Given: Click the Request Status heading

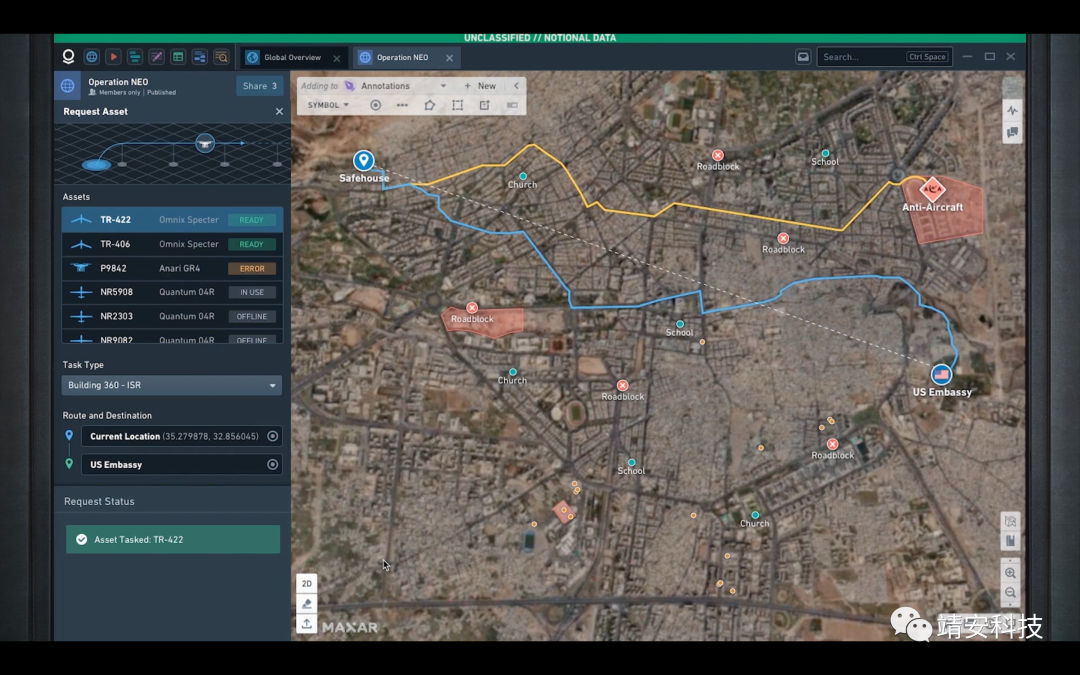Looking at the screenshot, I should pos(99,501).
